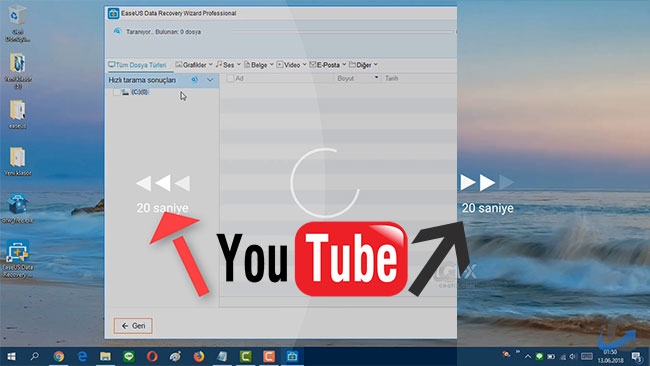The image size is (650, 366).
Task: Show hidden tray icons with the up chevron
Action: click(528, 356)
